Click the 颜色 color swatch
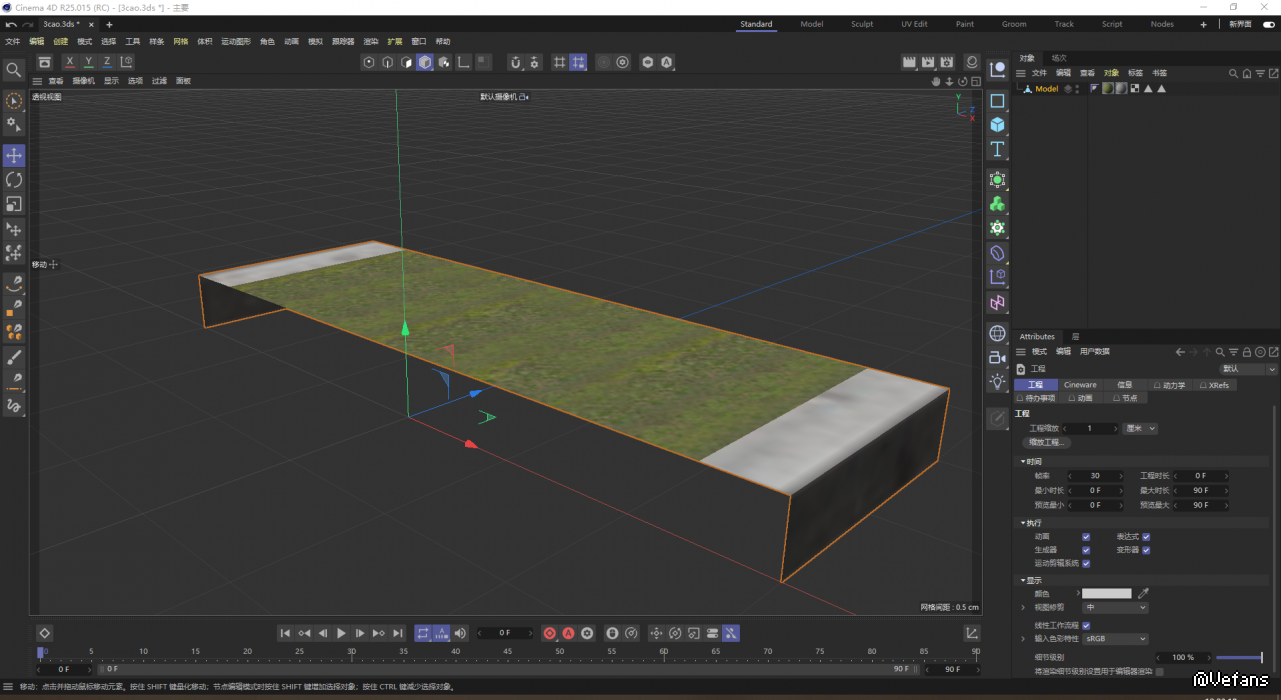1281x700 pixels. tap(1106, 594)
